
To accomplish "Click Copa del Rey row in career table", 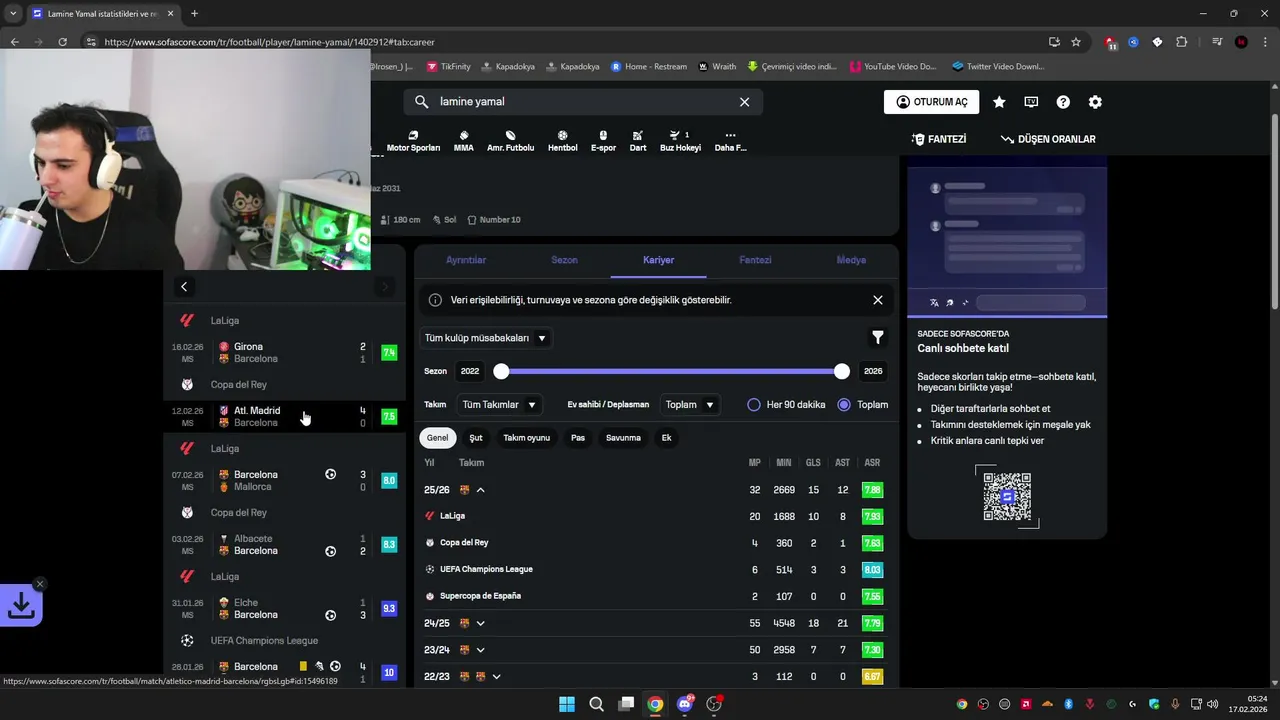I will point(654,543).
